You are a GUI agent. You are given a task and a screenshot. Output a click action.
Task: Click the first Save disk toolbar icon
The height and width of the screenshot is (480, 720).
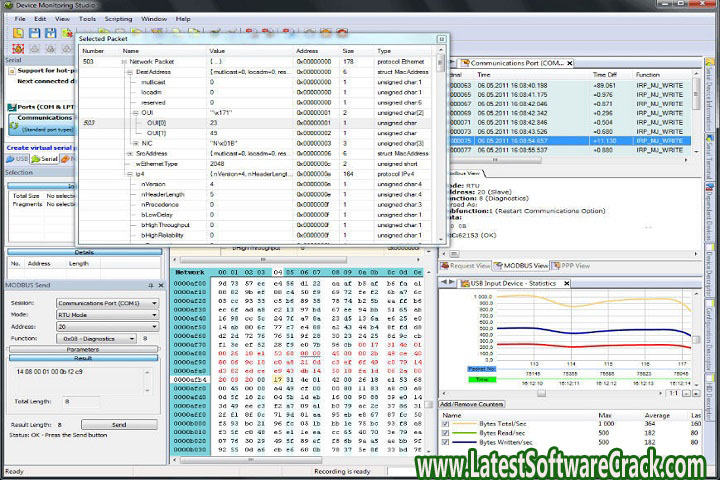pos(34,33)
